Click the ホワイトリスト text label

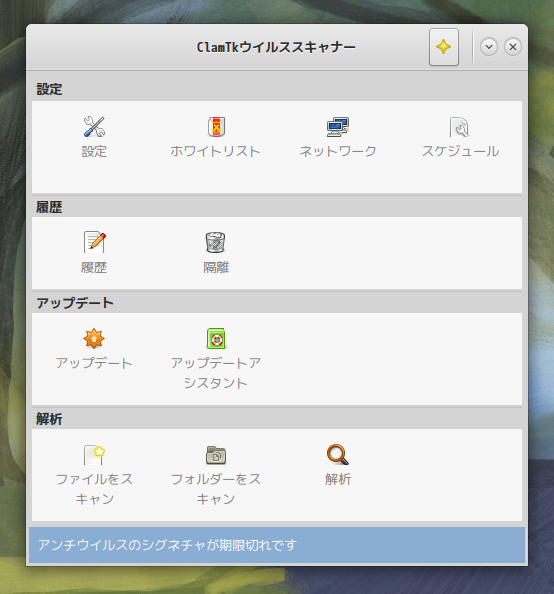coord(215,152)
